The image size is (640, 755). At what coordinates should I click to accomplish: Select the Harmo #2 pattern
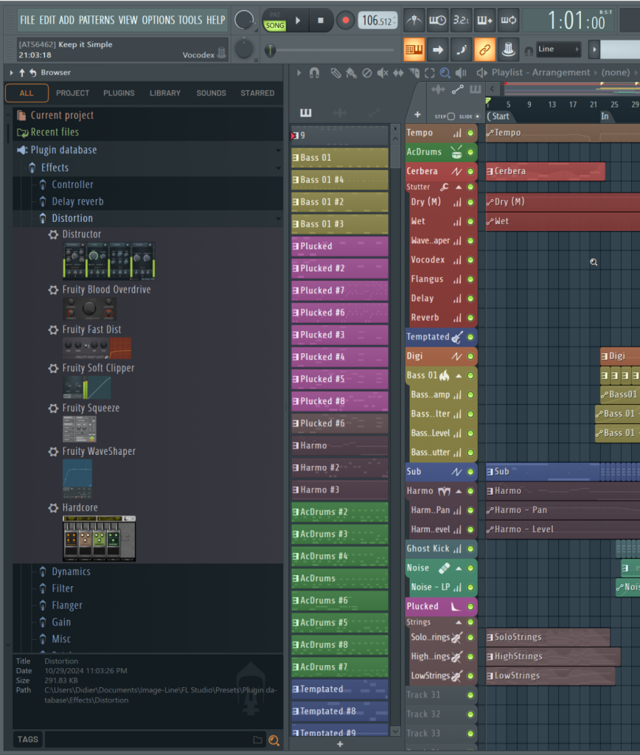(340, 468)
